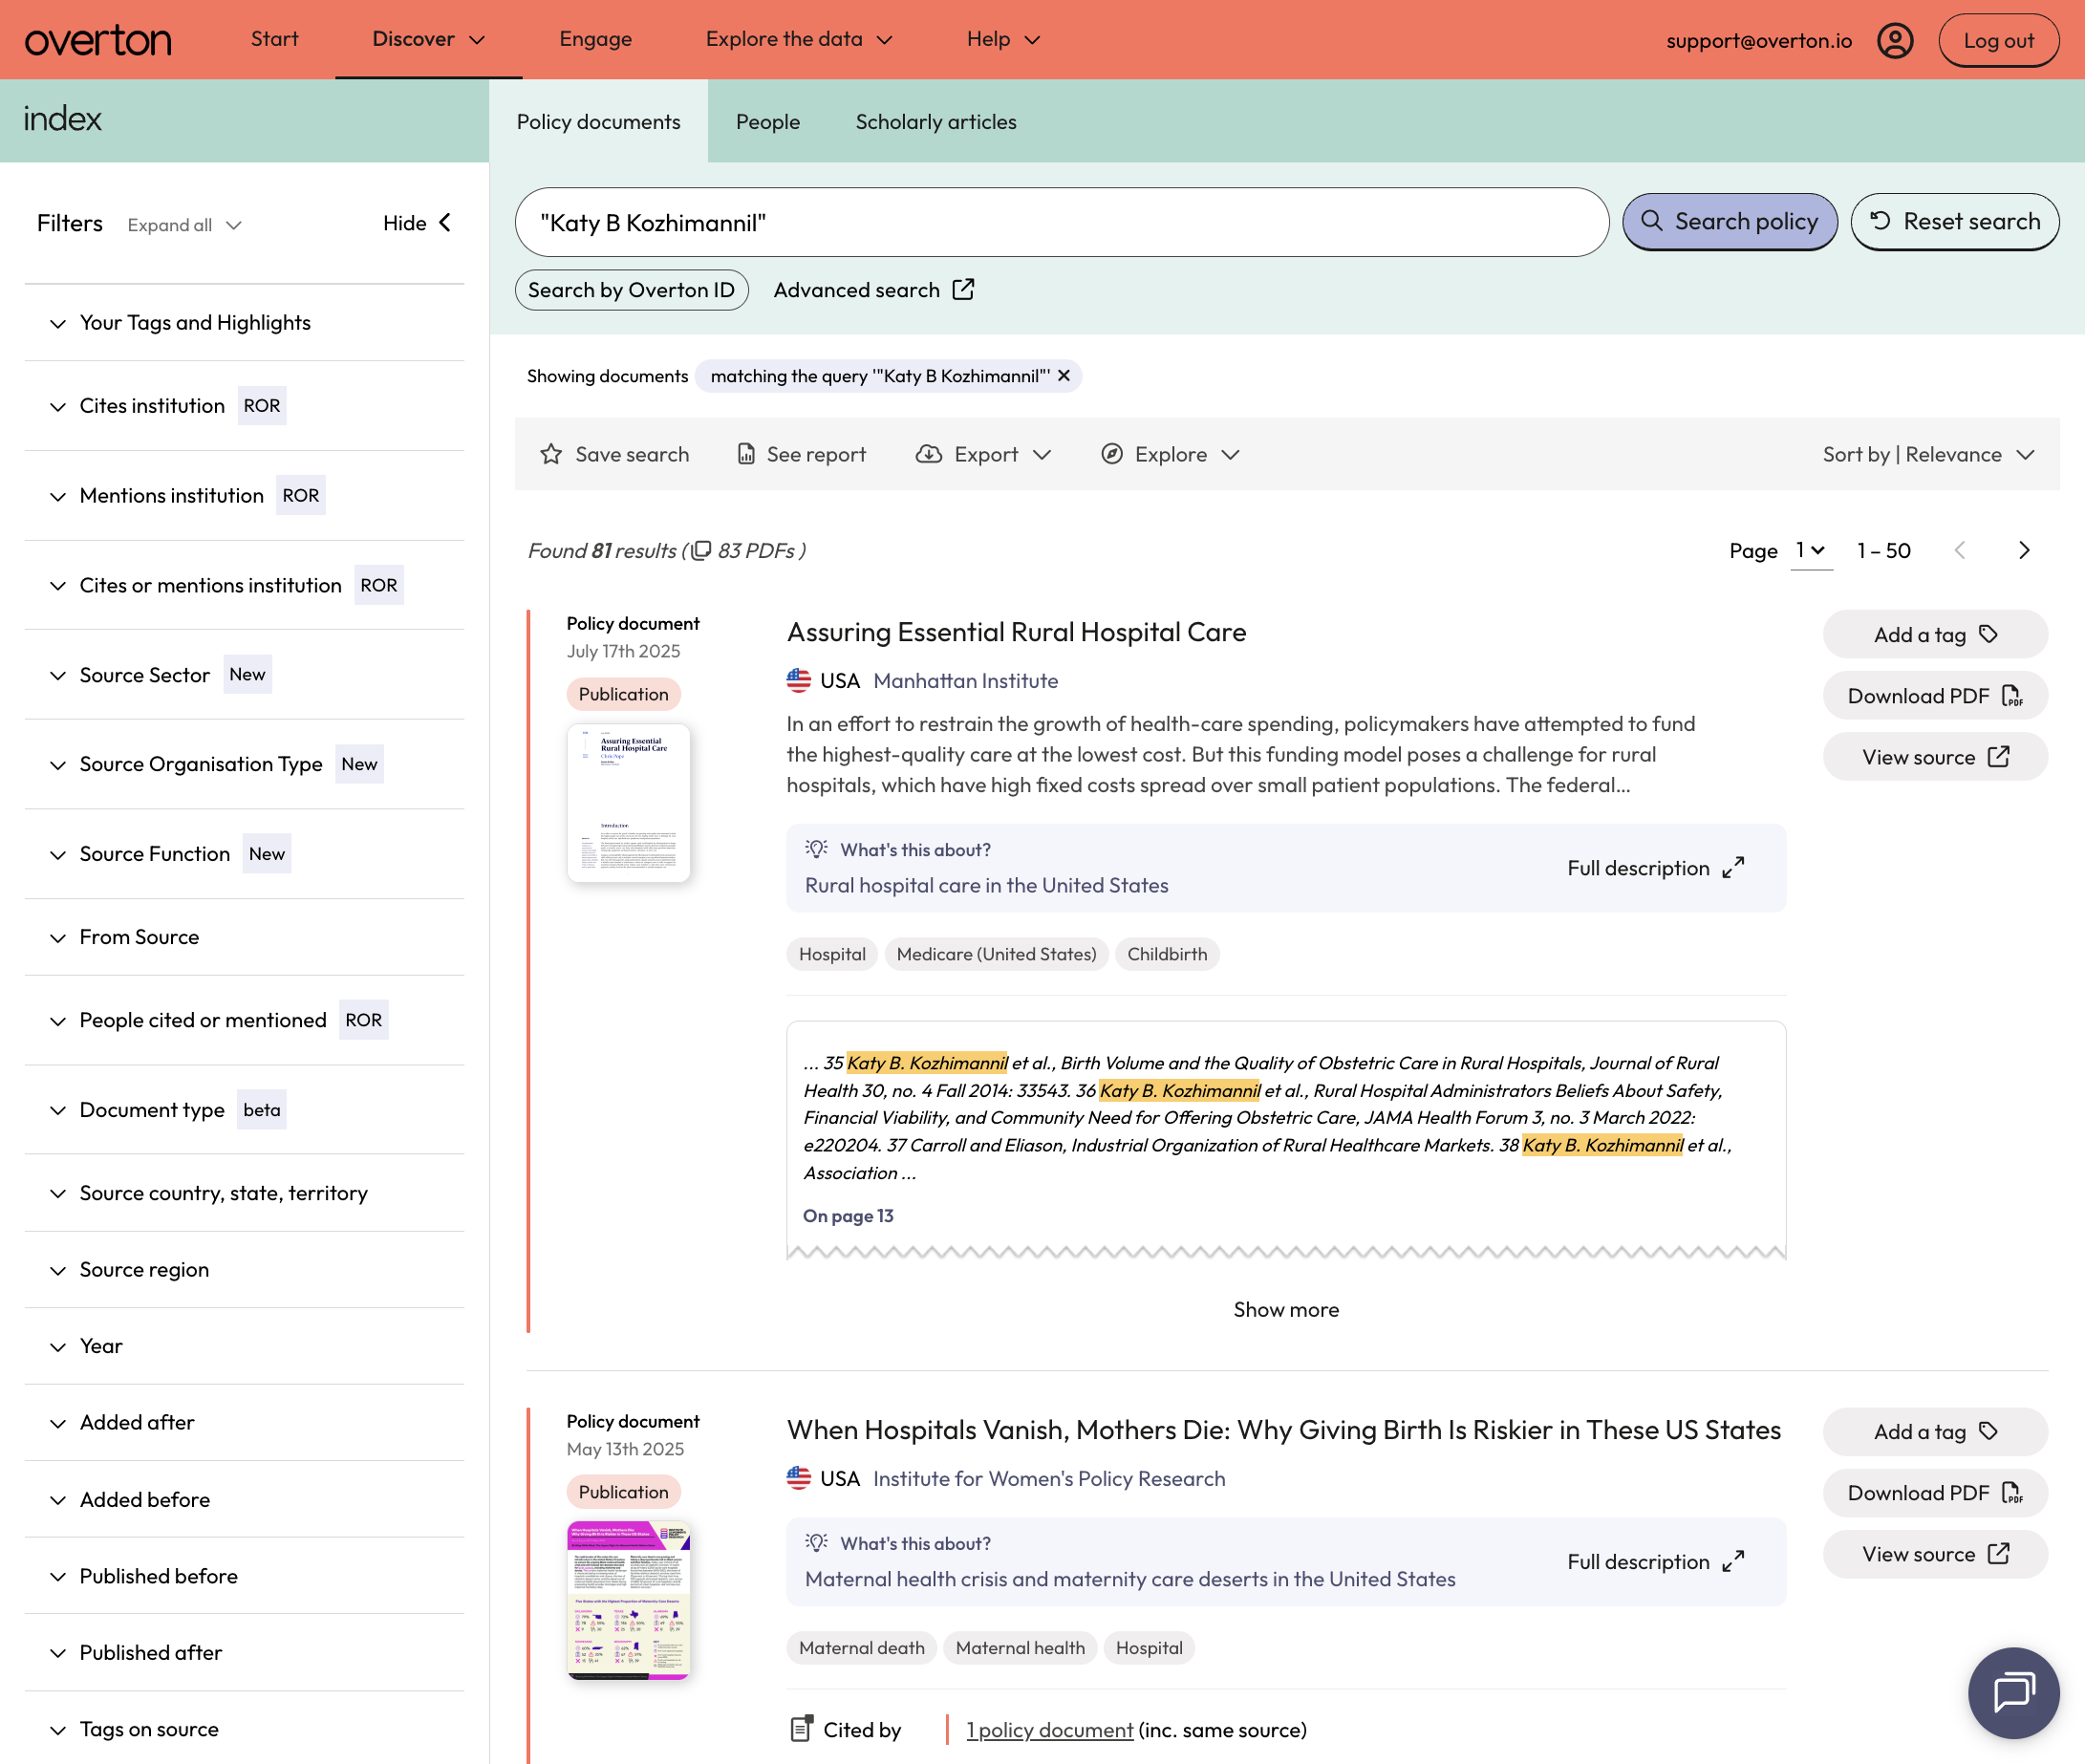Open the Export dropdown
This screenshot has width=2085, height=1764.
click(x=983, y=454)
